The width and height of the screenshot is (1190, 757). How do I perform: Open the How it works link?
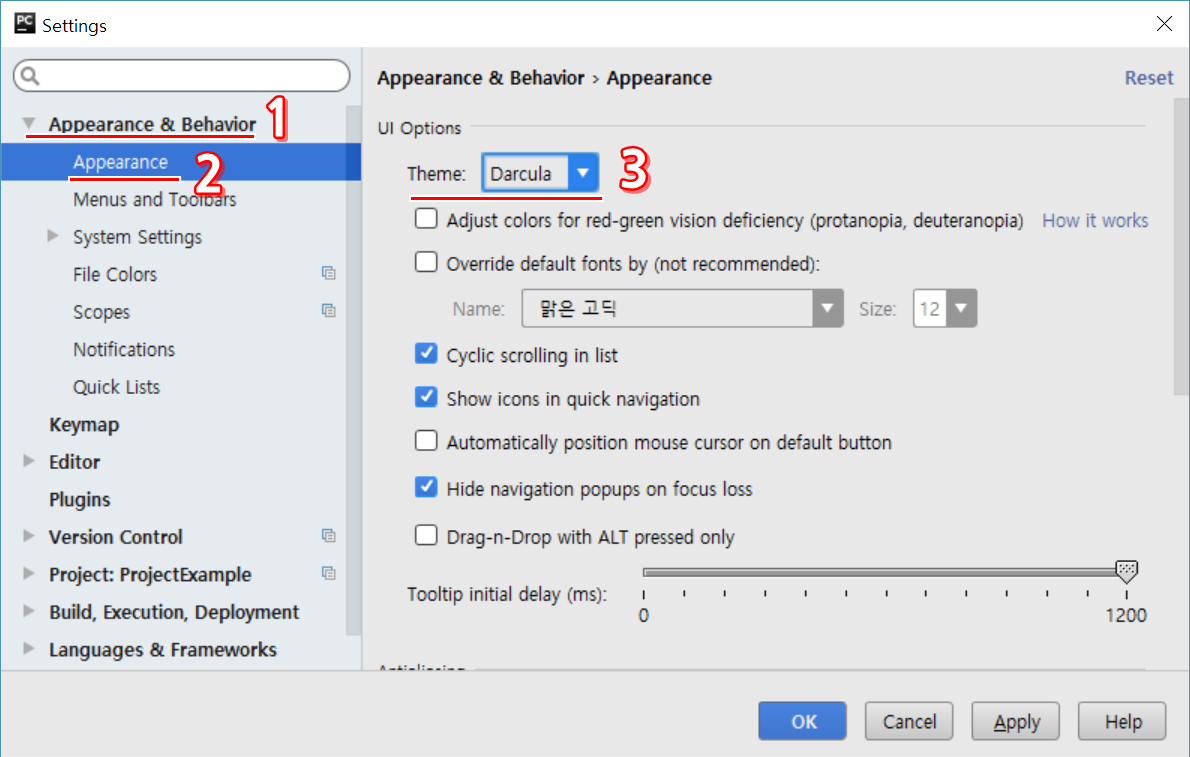1095,220
